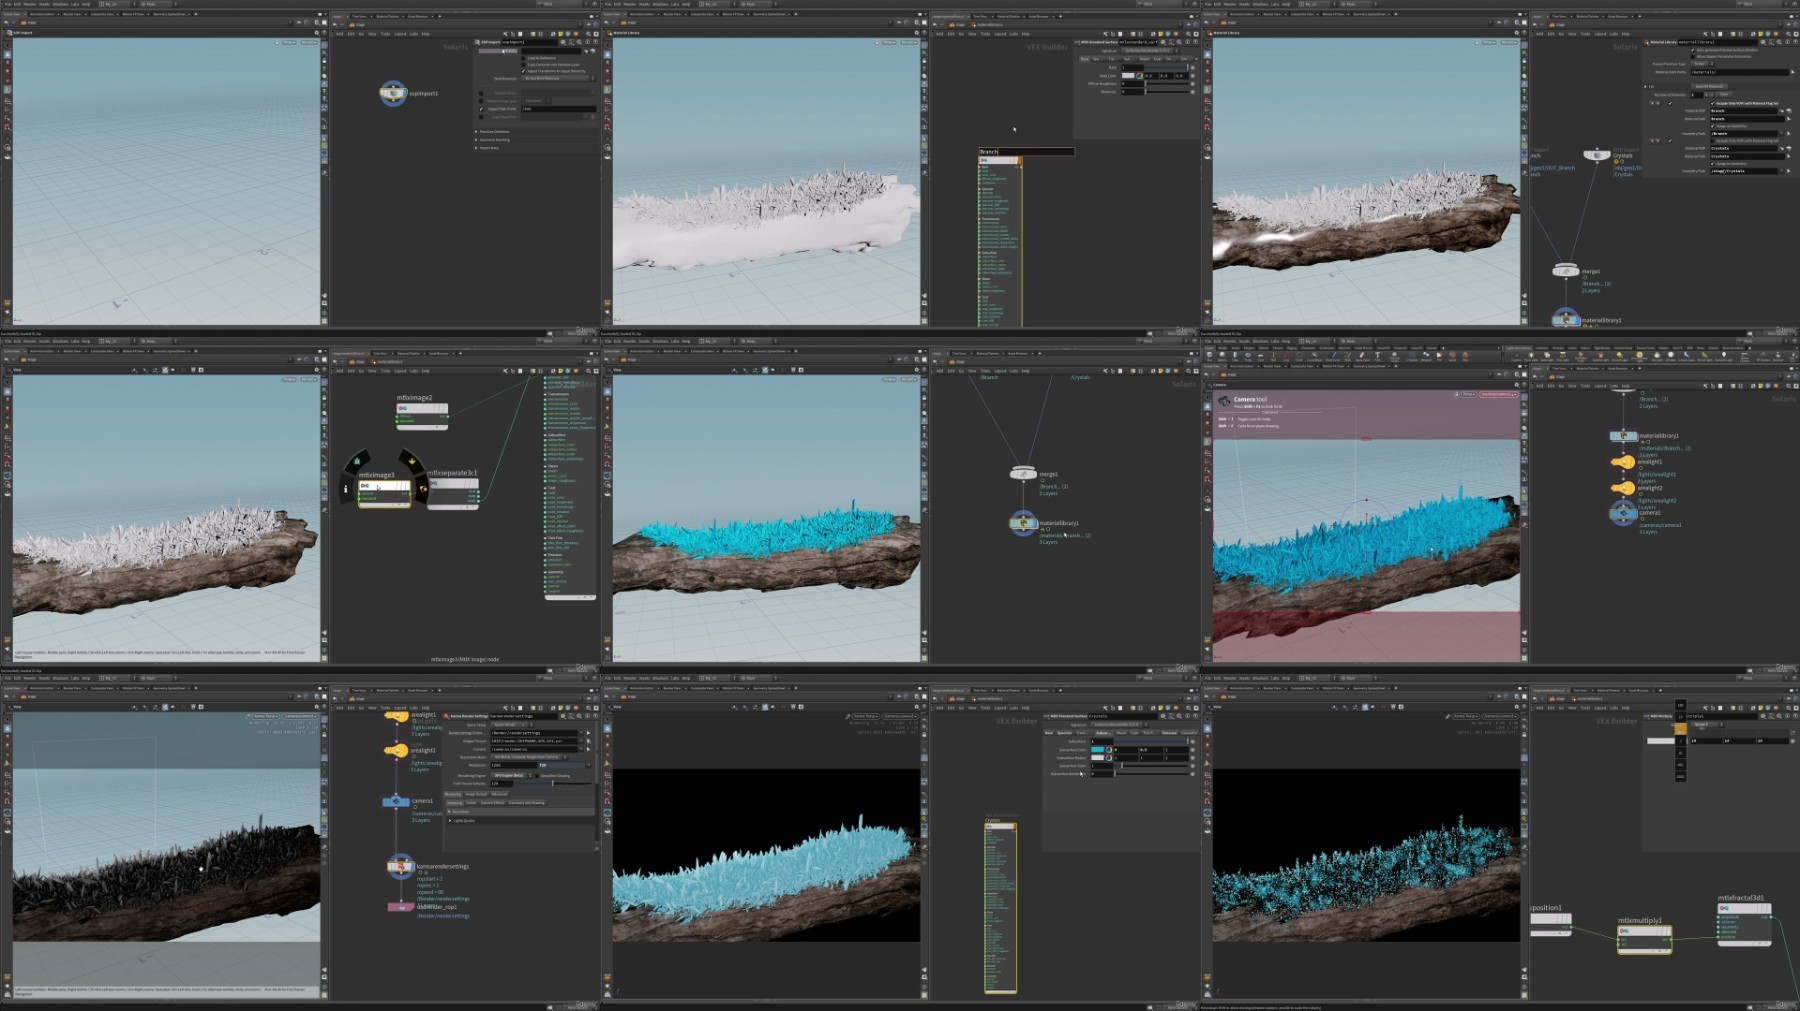
Task: Enable the Load As Reference checkbox
Action: (x=523, y=58)
